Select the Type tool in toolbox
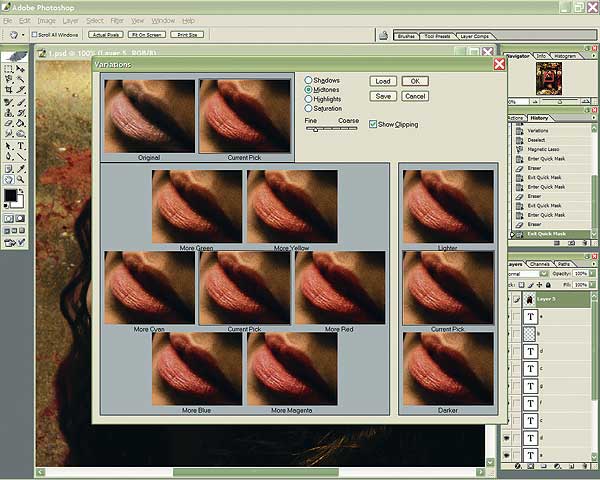 [x=21, y=145]
